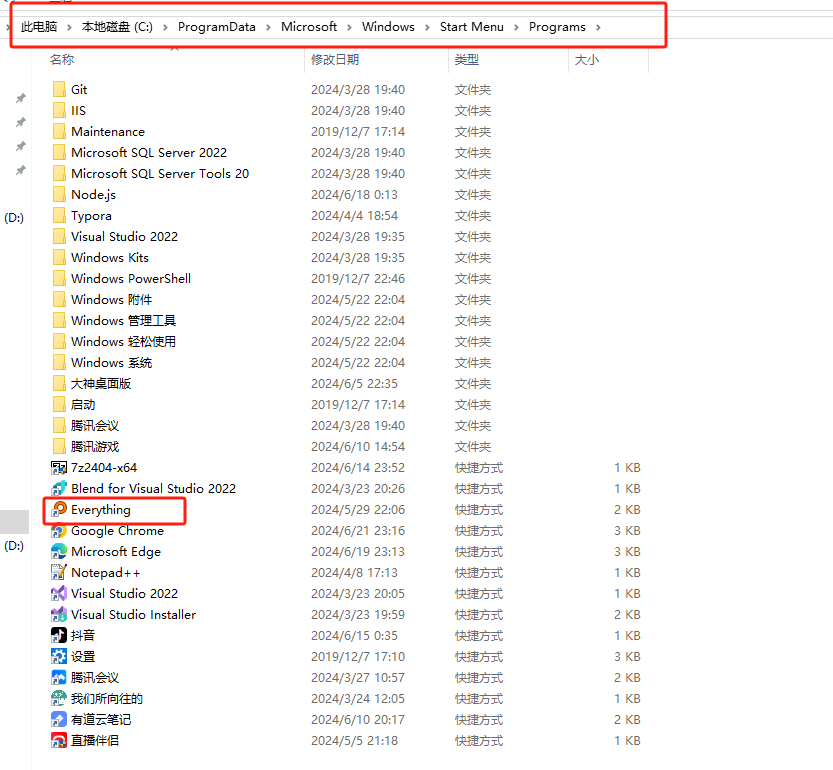Navigate to Programs breadcrumb
This screenshot has height=770, width=833.
coord(557,27)
